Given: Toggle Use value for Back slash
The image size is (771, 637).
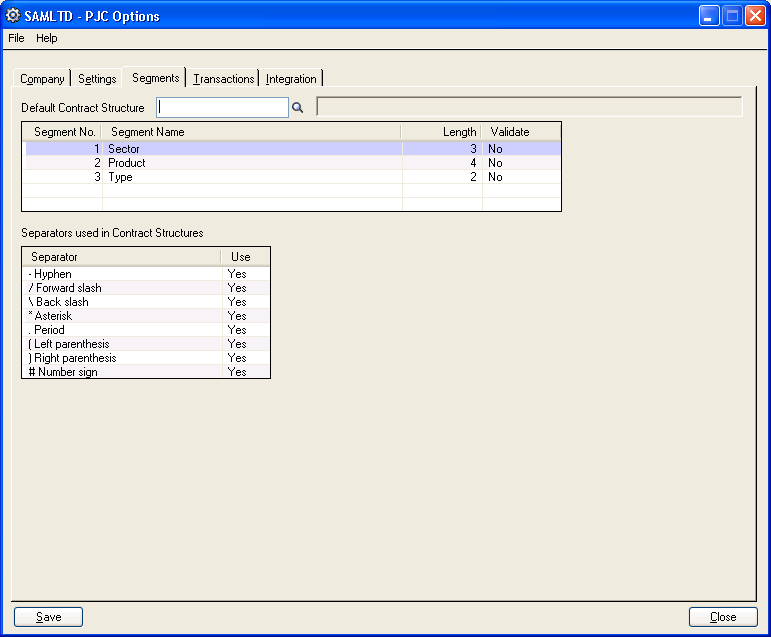Looking at the screenshot, I should (246, 302).
